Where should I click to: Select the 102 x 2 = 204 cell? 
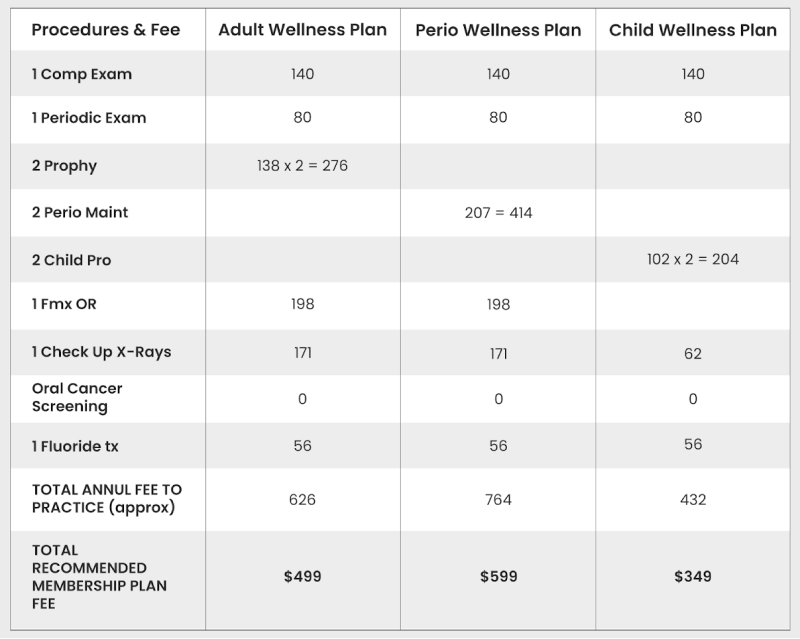coord(693,259)
